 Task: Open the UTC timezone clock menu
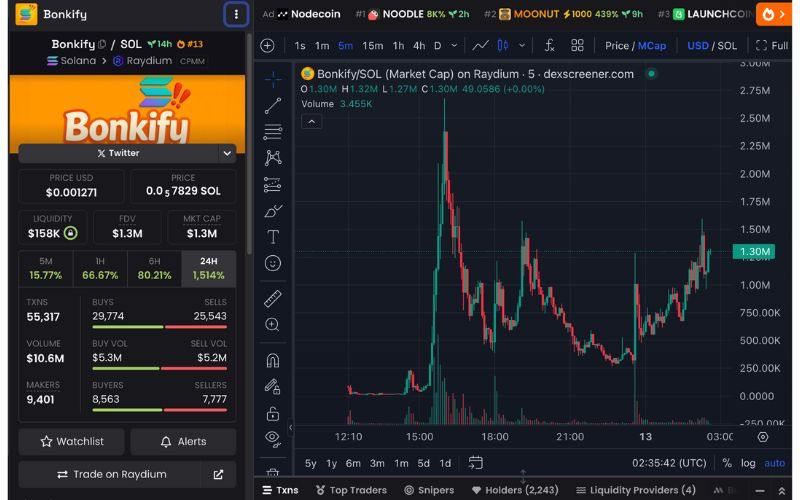click(669, 463)
